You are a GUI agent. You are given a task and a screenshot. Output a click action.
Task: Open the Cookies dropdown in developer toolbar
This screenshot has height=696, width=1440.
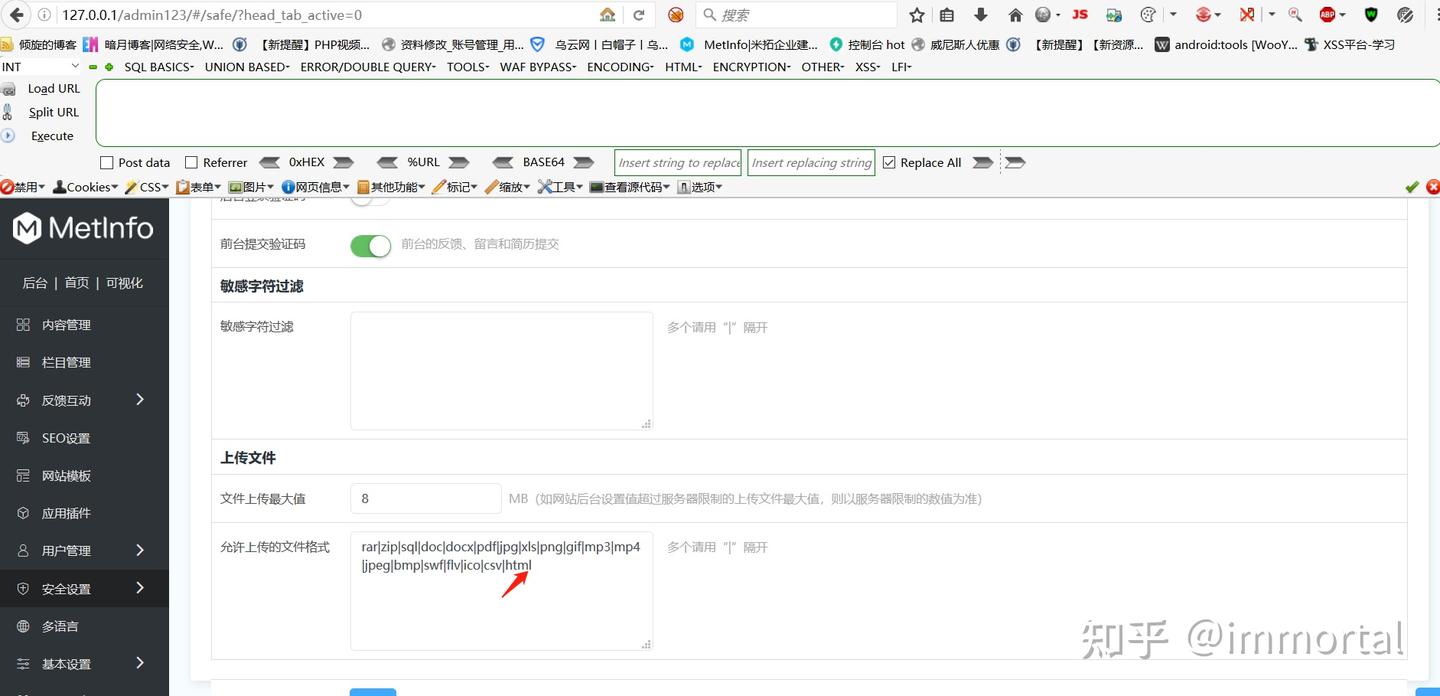(x=86, y=187)
